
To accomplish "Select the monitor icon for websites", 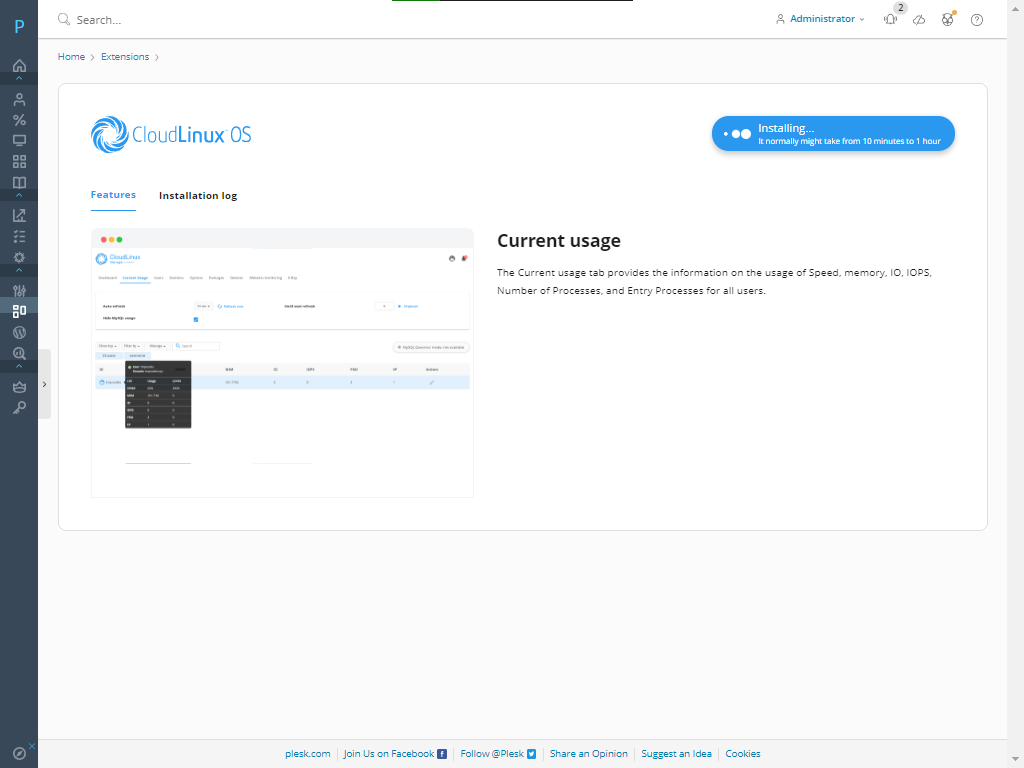I will click(x=19, y=140).
